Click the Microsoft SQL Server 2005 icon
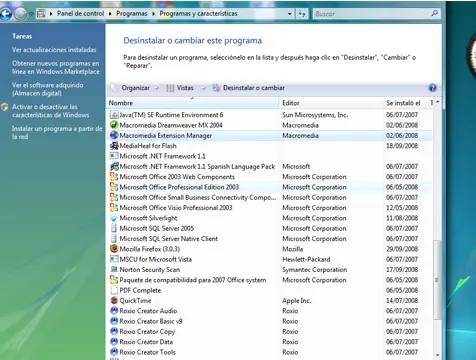This screenshot has width=476, height=360. pos(114,228)
